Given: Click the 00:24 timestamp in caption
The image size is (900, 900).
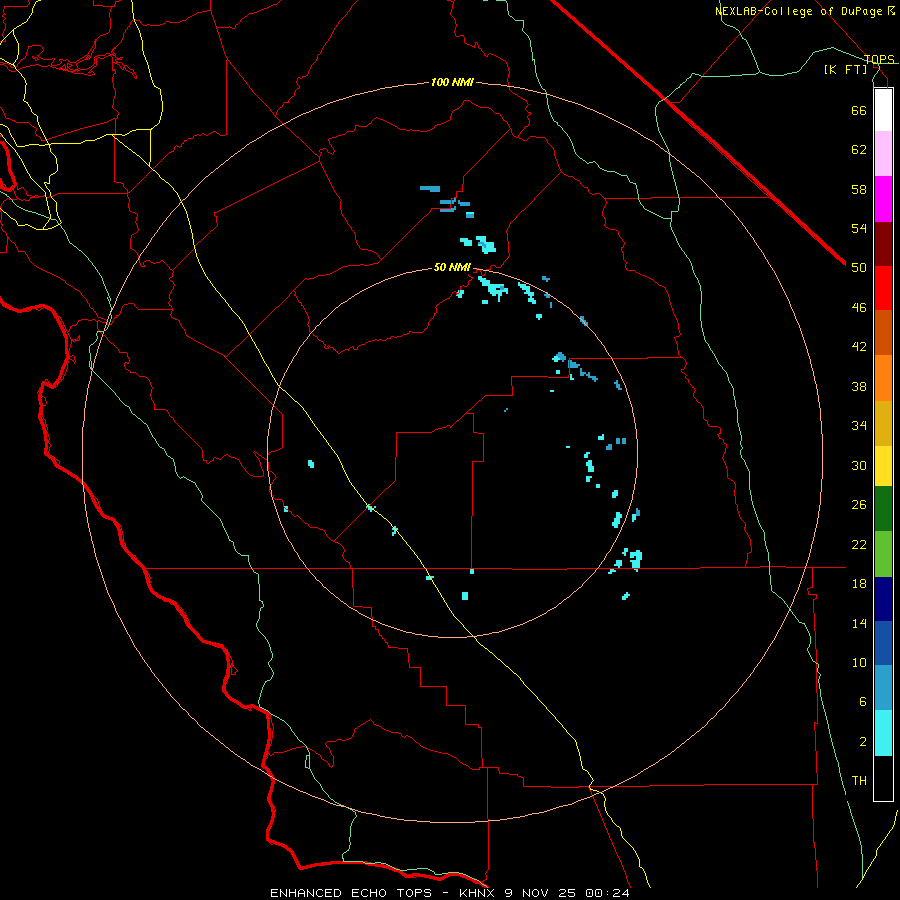Looking at the screenshot, I should [607, 893].
